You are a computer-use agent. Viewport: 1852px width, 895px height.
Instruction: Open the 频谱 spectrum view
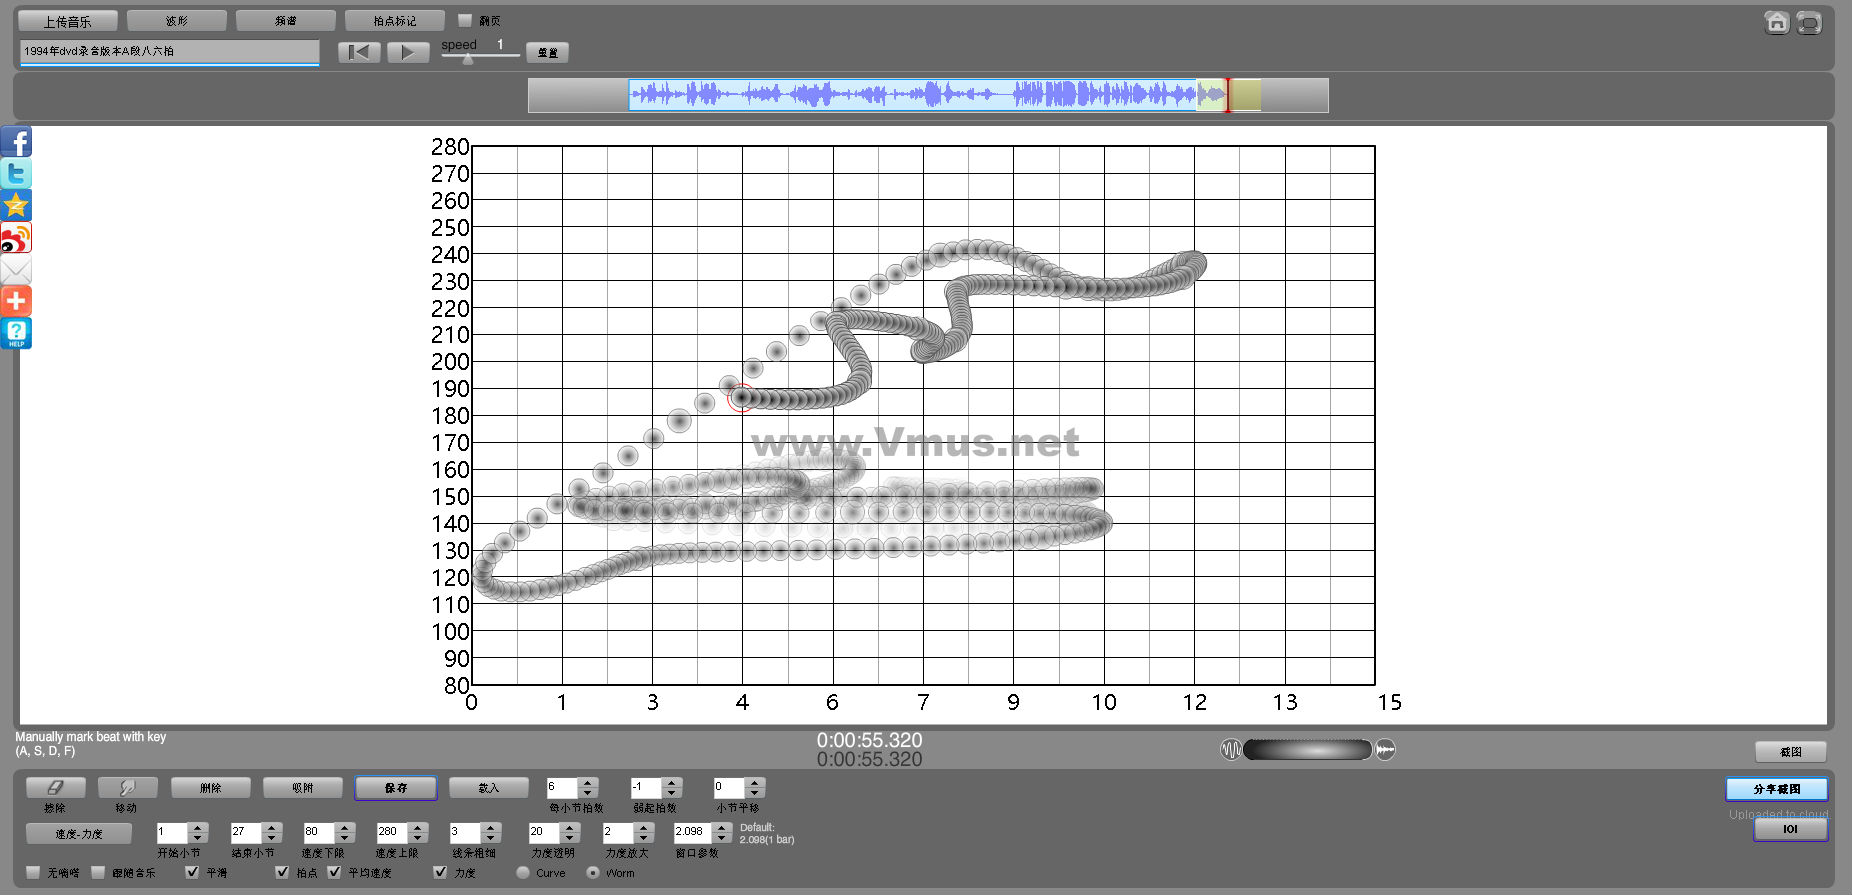285,21
